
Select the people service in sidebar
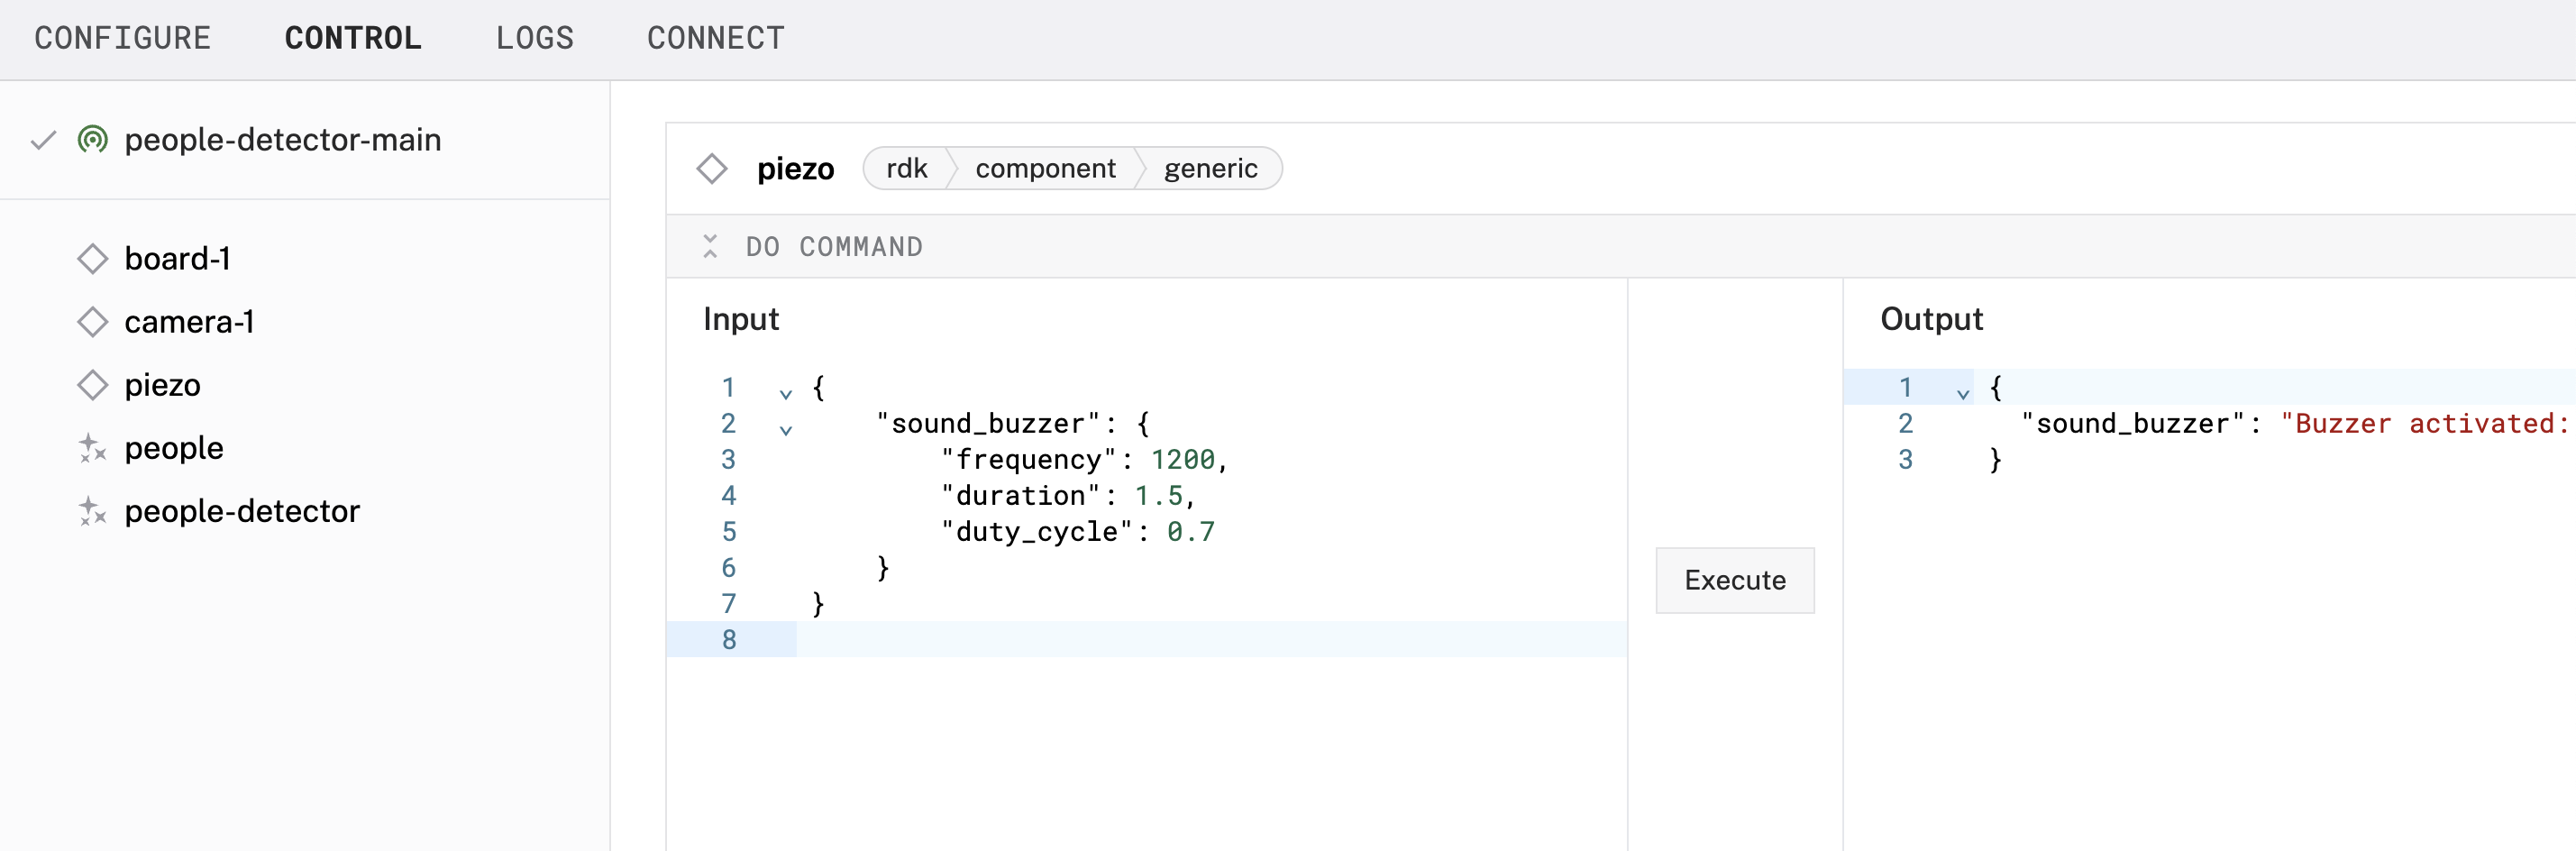pos(174,448)
